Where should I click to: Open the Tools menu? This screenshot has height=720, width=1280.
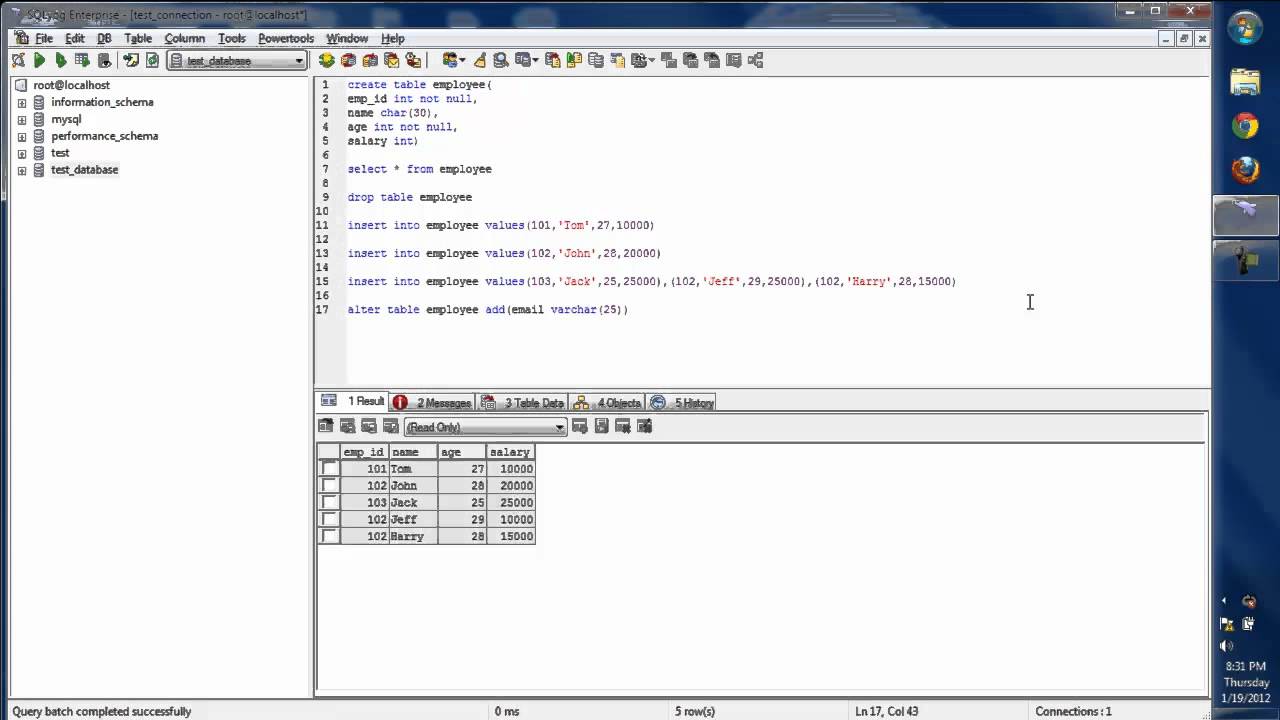[232, 38]
